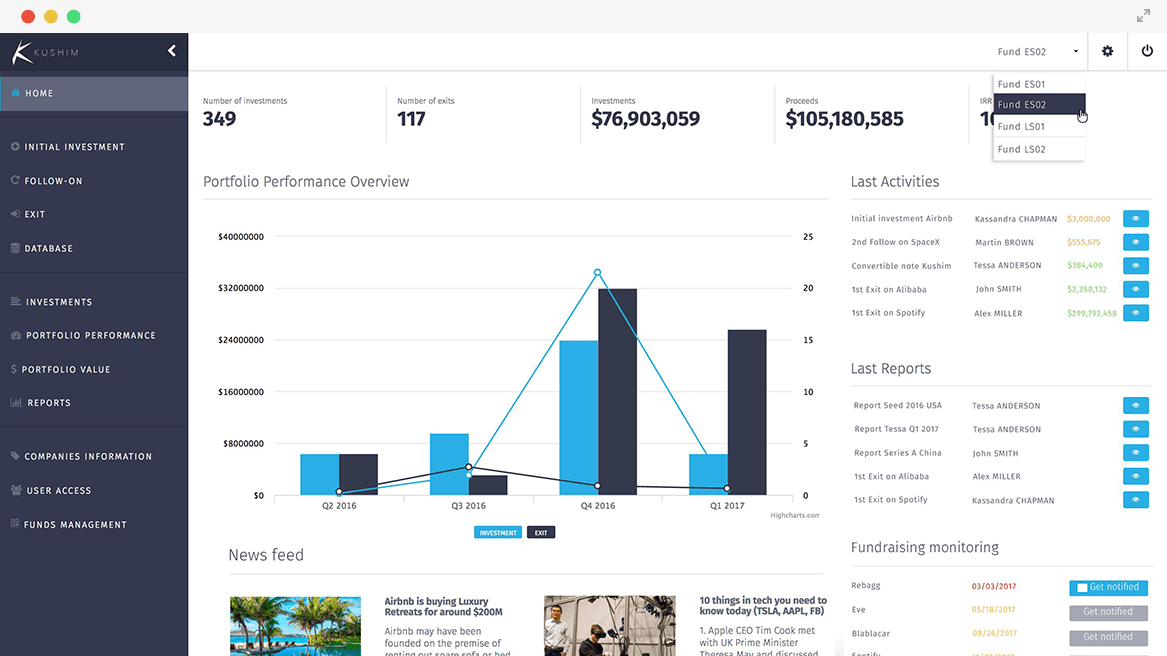The image size is (1167, 656).
Task: Click the Airbnb news palm tree thumbnail
Action: [295, 626]
